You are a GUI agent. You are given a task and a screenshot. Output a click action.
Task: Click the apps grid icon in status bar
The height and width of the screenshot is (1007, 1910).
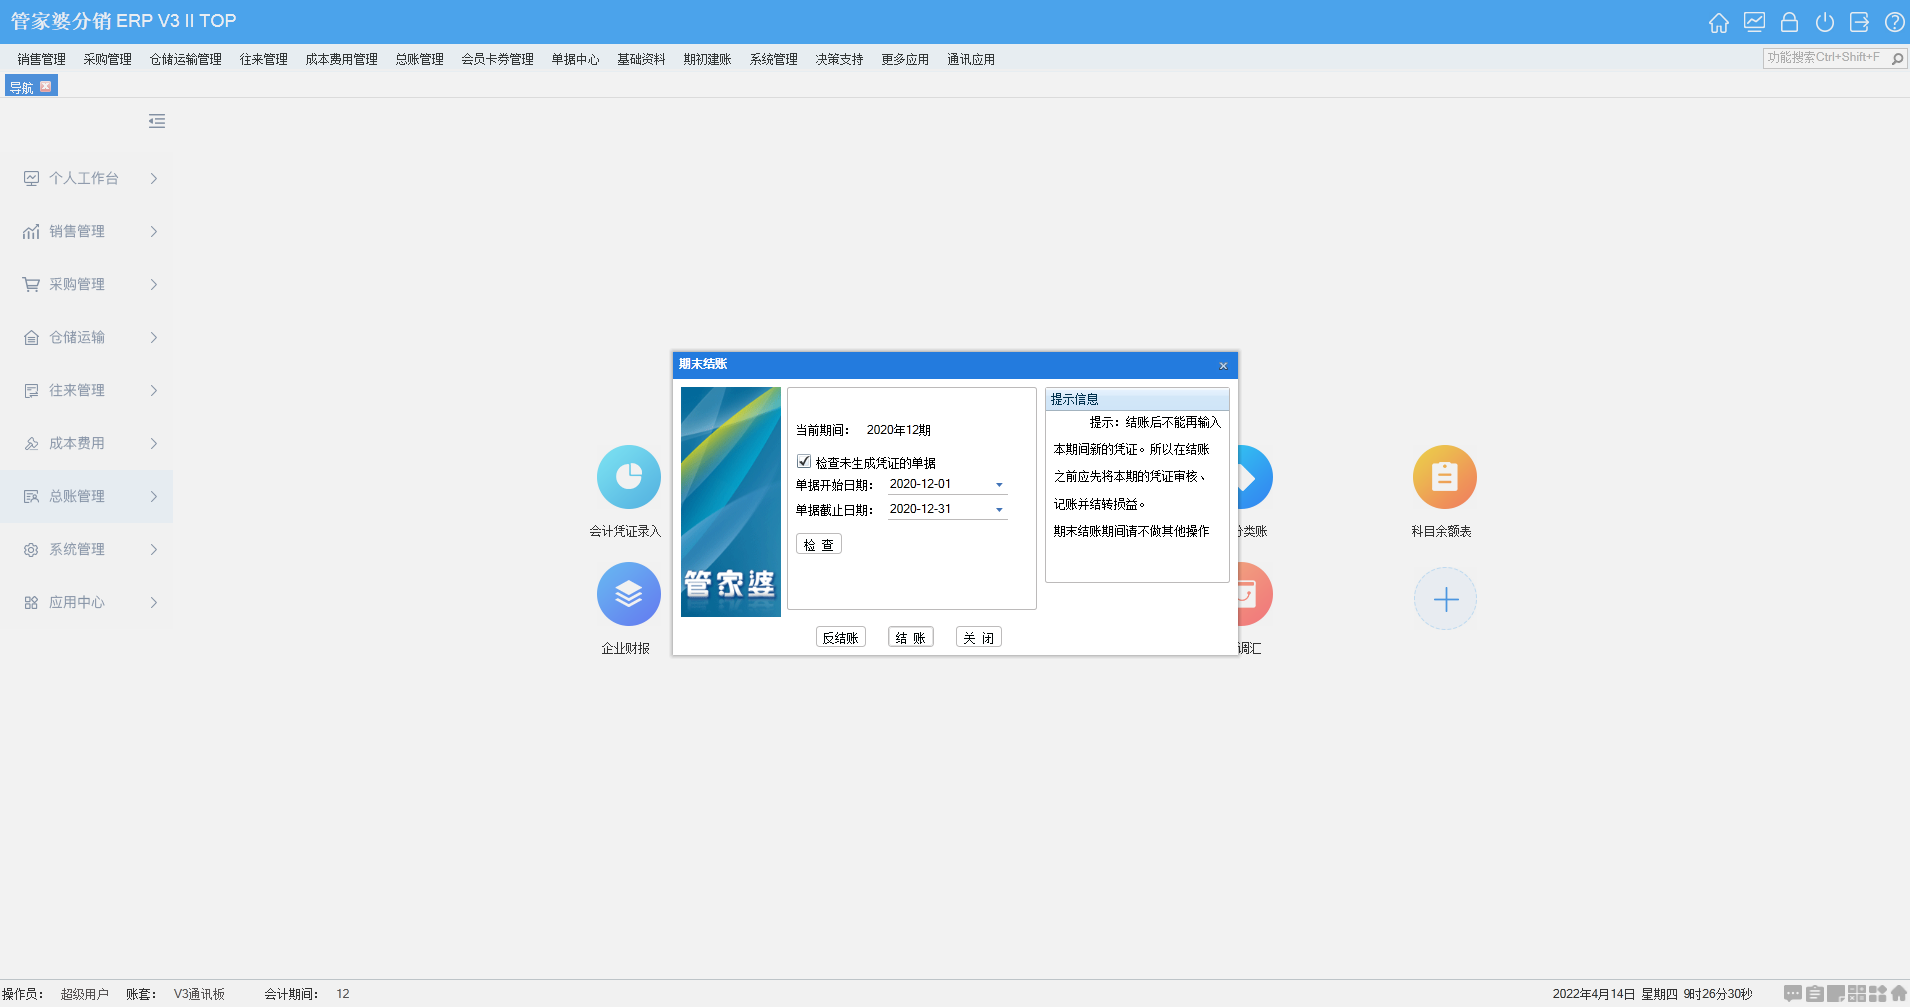click(1878, 994)
